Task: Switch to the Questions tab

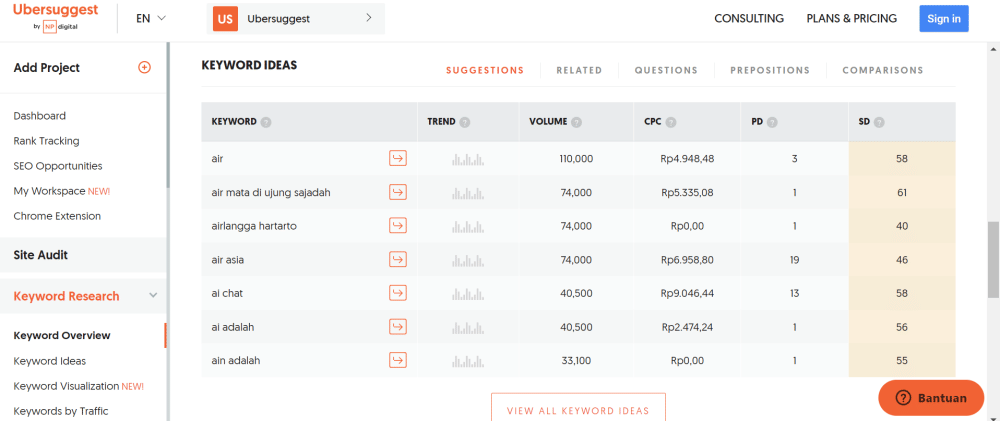Action: (x=666, y=71)
